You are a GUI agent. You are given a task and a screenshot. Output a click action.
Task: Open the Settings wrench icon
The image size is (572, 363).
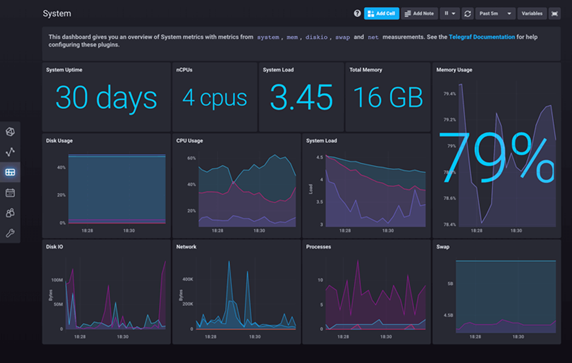coord(10,233)
